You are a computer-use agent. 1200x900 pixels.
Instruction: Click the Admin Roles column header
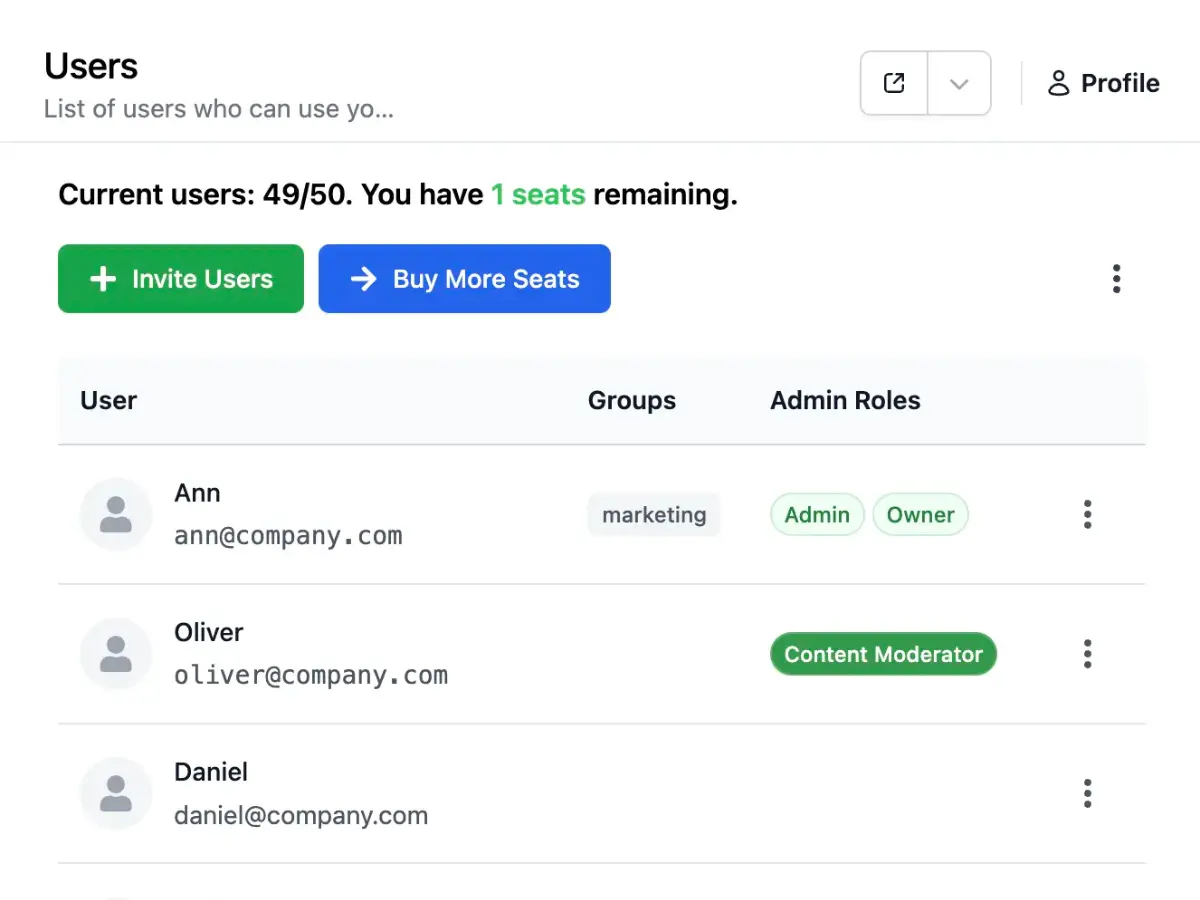845,401
